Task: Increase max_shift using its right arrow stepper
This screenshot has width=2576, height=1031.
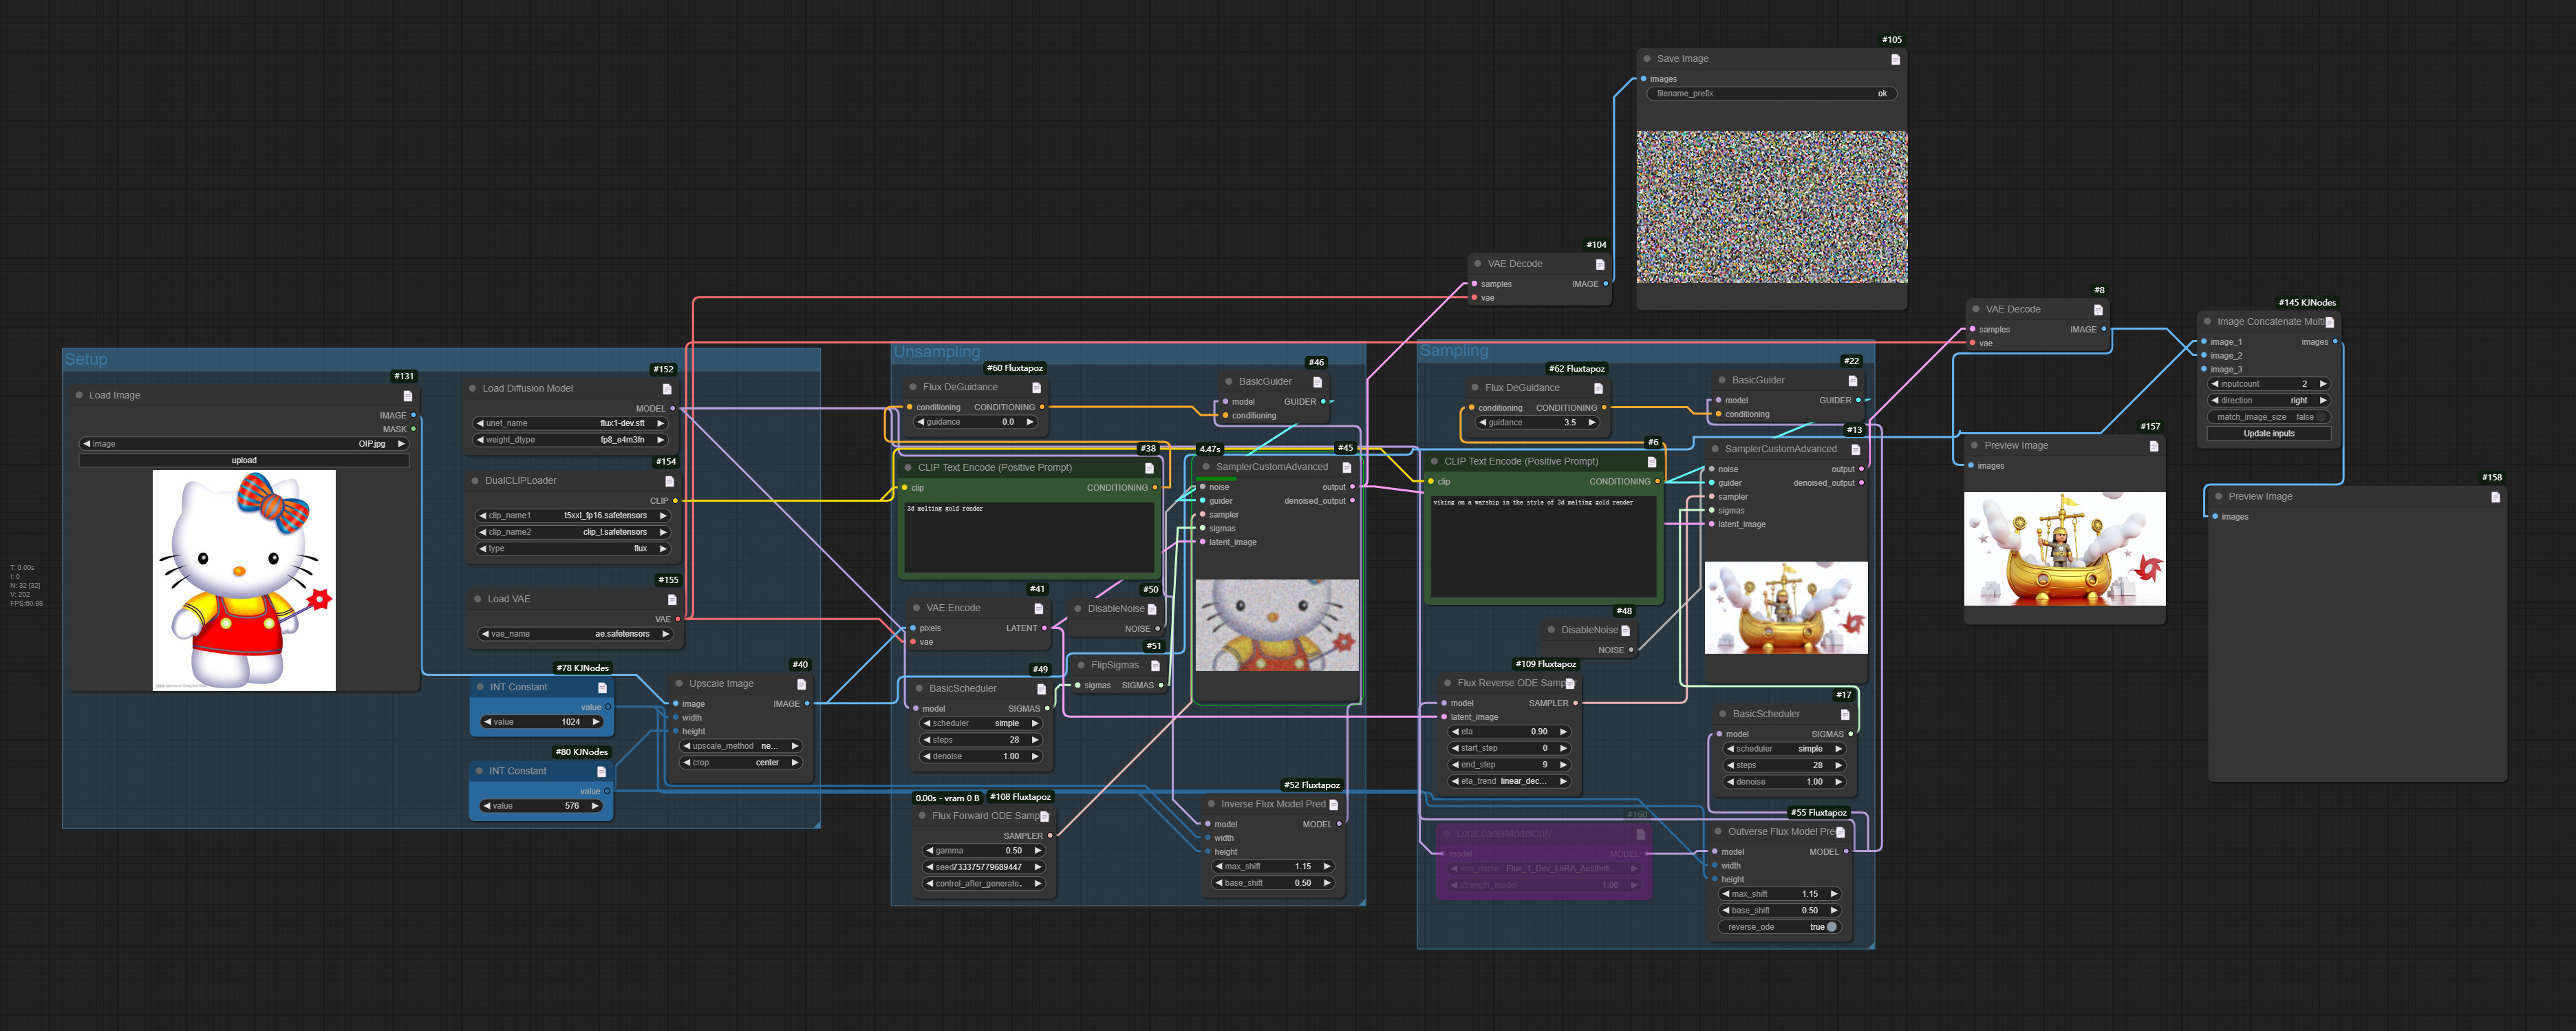Action: click(1328, 866)
